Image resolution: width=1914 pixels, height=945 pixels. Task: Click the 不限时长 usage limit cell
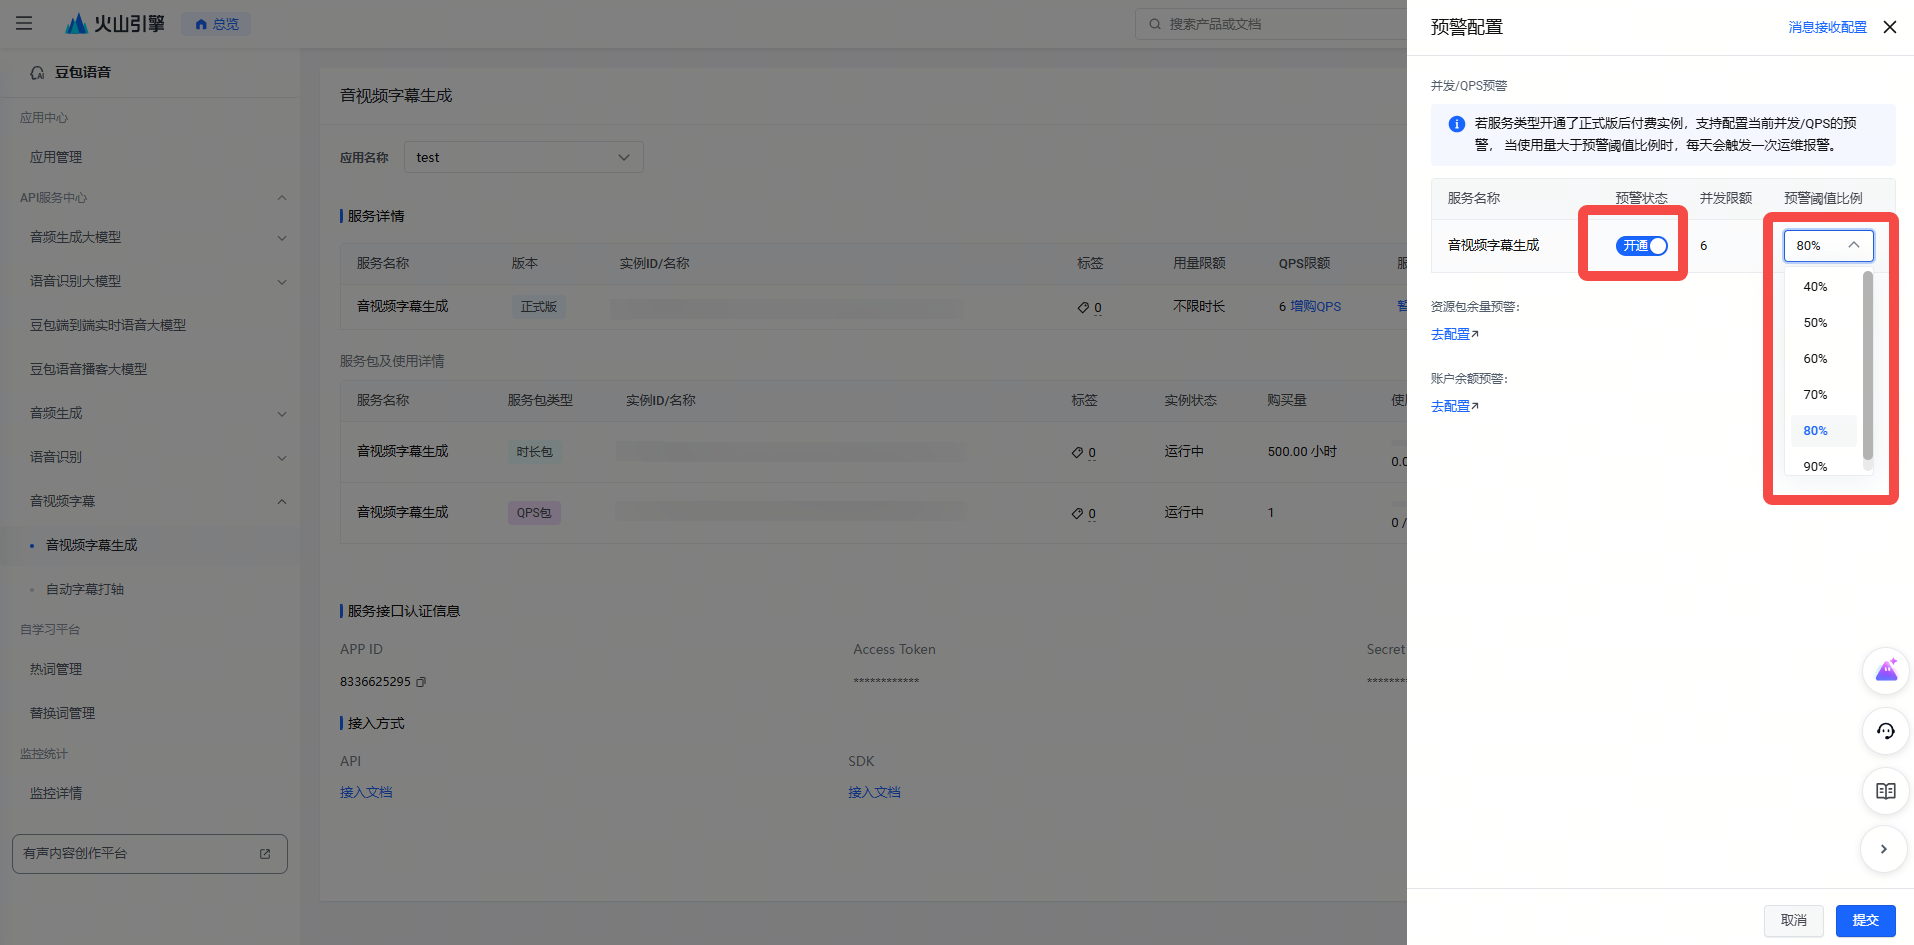(1199, 307)
